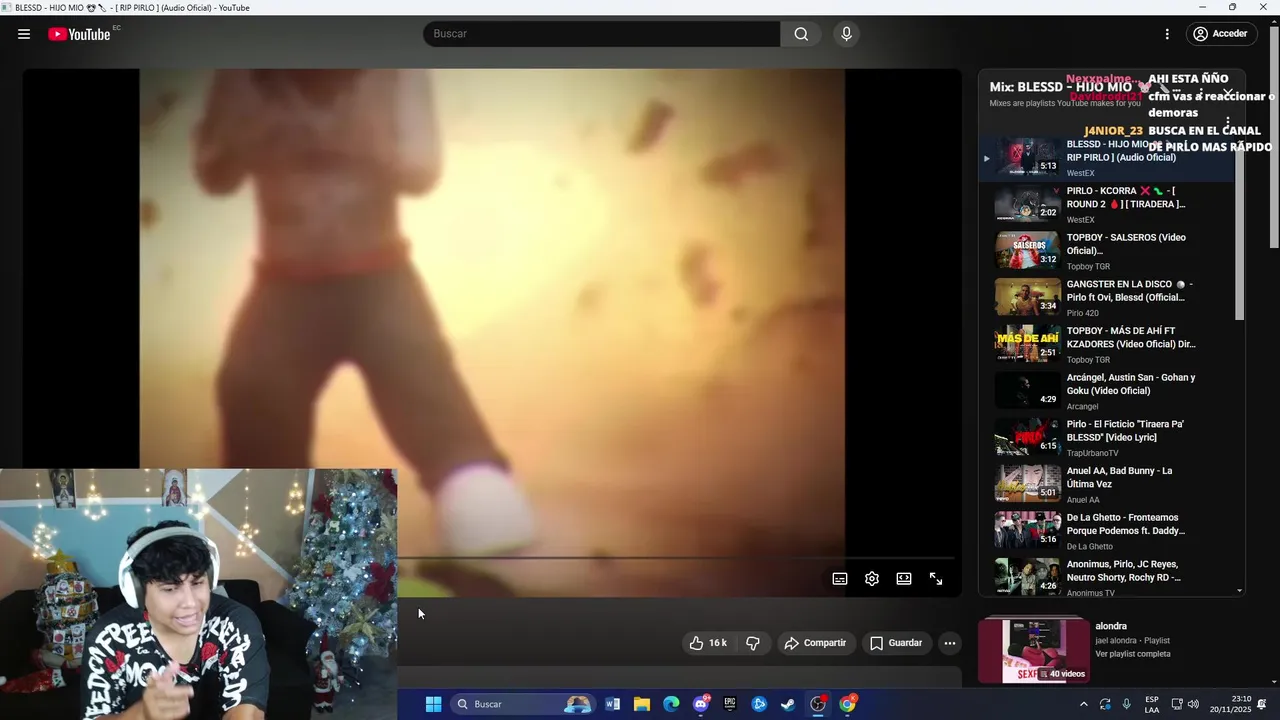This screenshot has height=720, width=1280.
Task: Sign in with the Acceder button
Action: [x=1221, y=34]
